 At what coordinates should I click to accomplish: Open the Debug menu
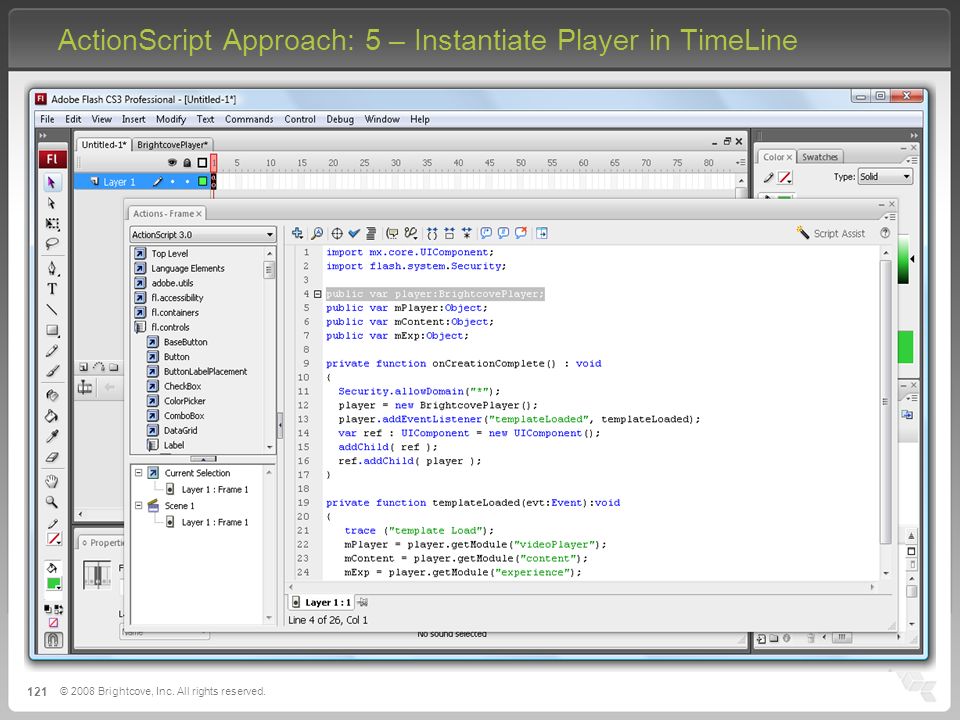340,119
